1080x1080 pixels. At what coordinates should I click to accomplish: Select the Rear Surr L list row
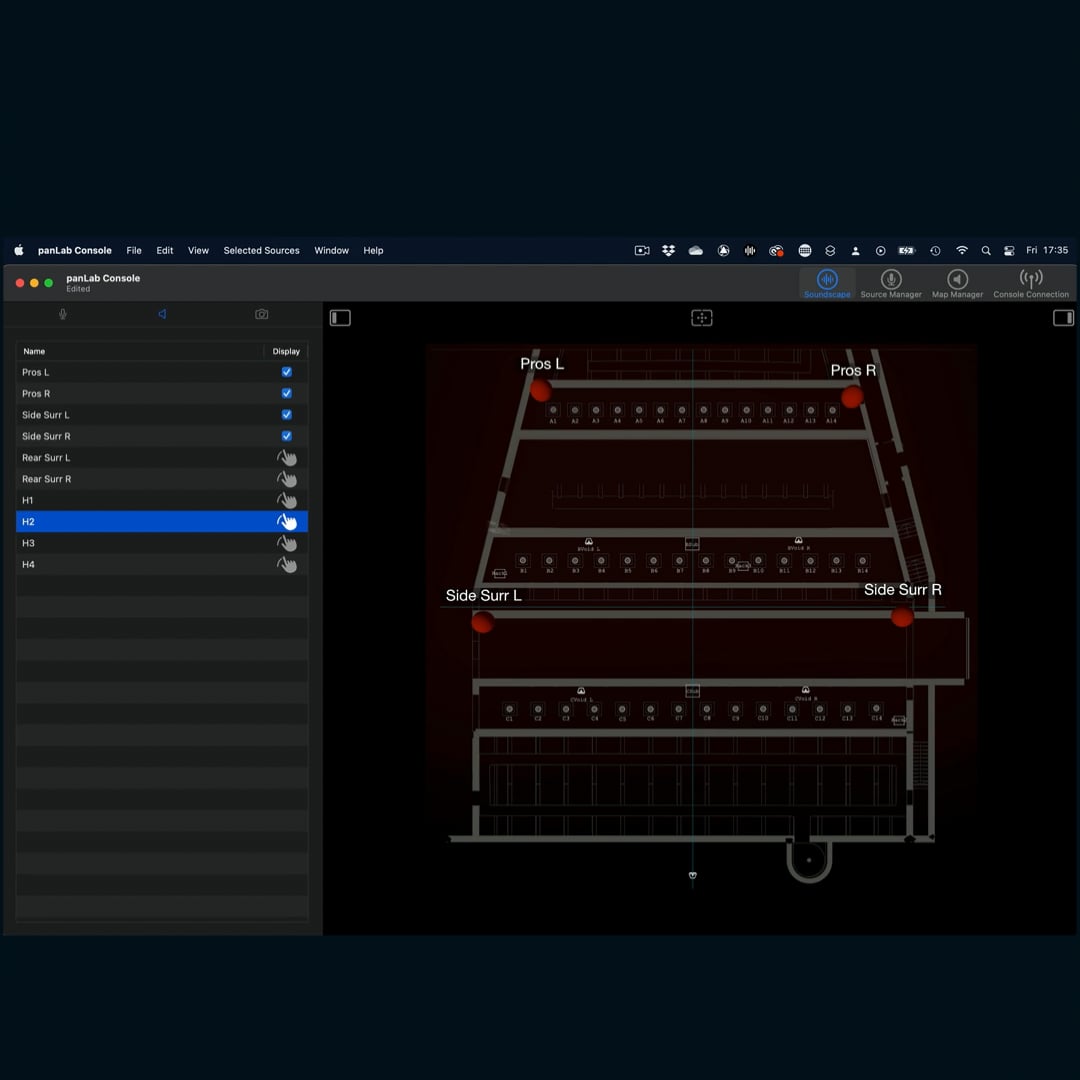coord(162,457)
